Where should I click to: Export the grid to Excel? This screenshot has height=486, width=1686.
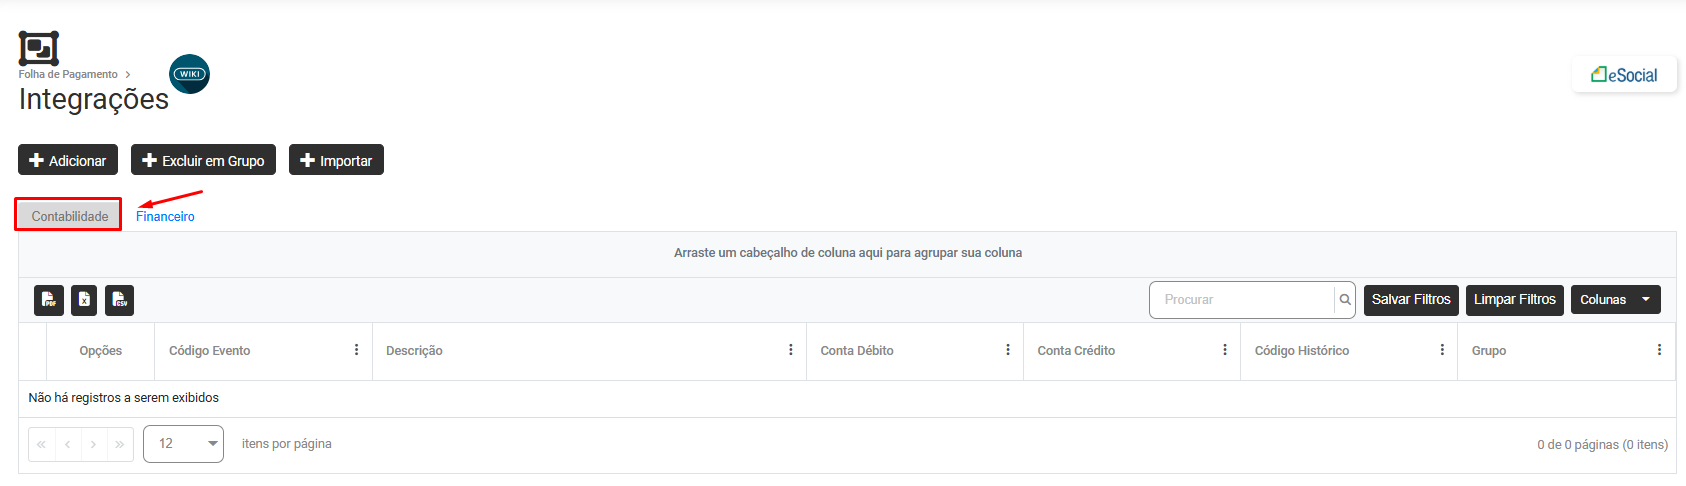(x=84, y=300)
